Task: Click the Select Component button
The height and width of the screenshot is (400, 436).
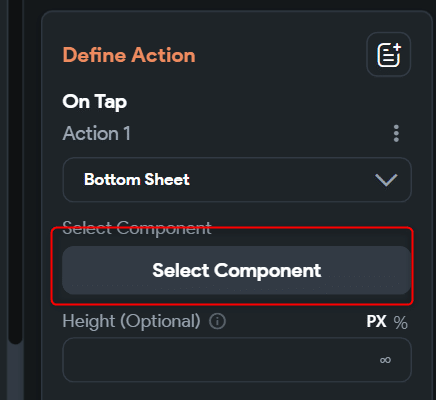Action: 237,270
